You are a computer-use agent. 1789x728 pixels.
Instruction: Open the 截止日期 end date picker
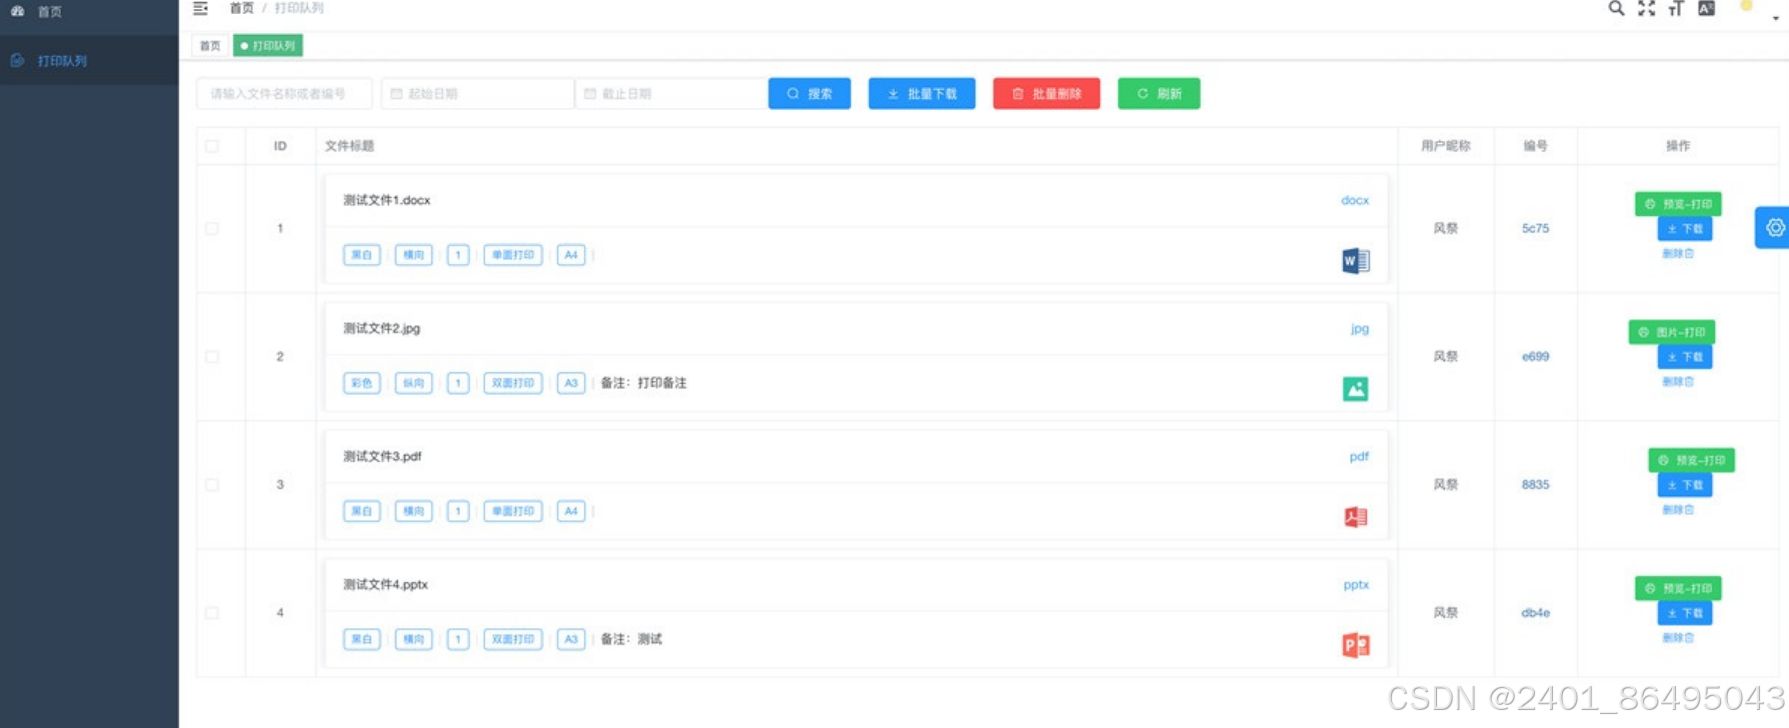(672, 94)
